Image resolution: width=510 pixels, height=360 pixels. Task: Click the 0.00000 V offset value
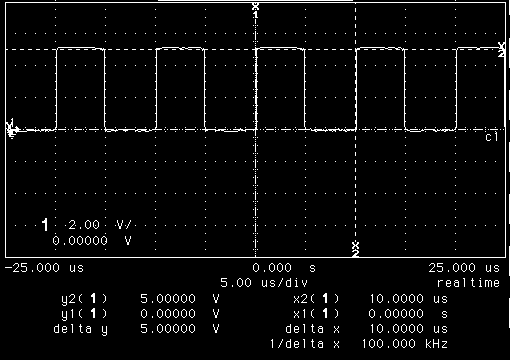pyautogui.click(x=92, y=241)
